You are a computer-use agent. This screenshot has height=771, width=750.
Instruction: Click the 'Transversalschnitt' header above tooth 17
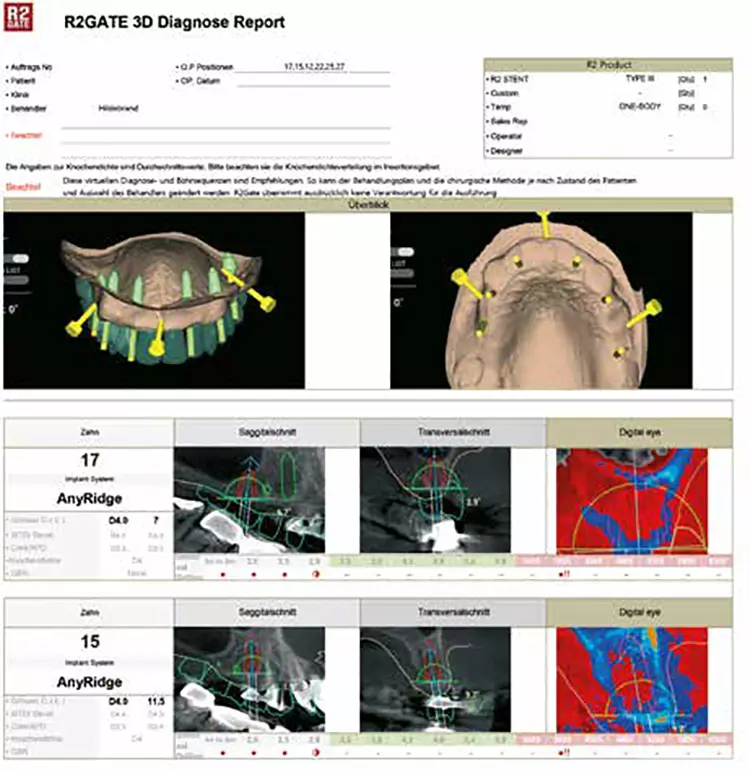pos(453,432)
